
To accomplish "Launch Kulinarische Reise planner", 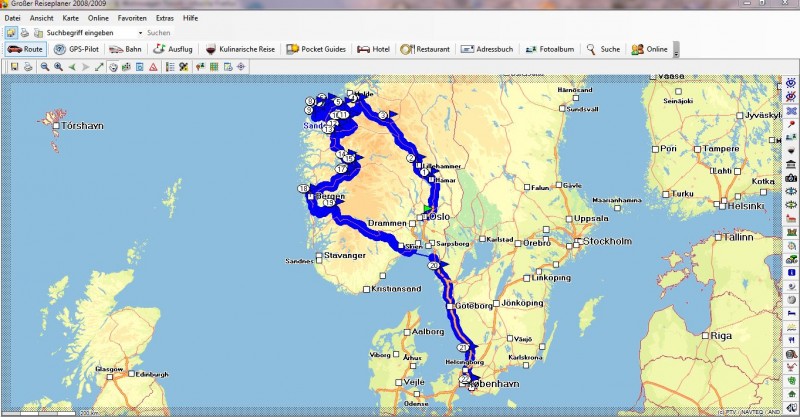I will point(241,49).
